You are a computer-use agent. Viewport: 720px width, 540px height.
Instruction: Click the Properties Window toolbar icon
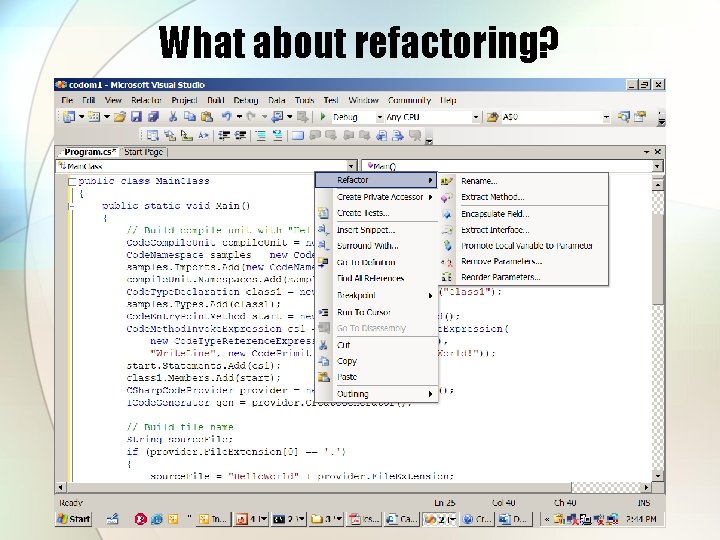click(640, 117)
